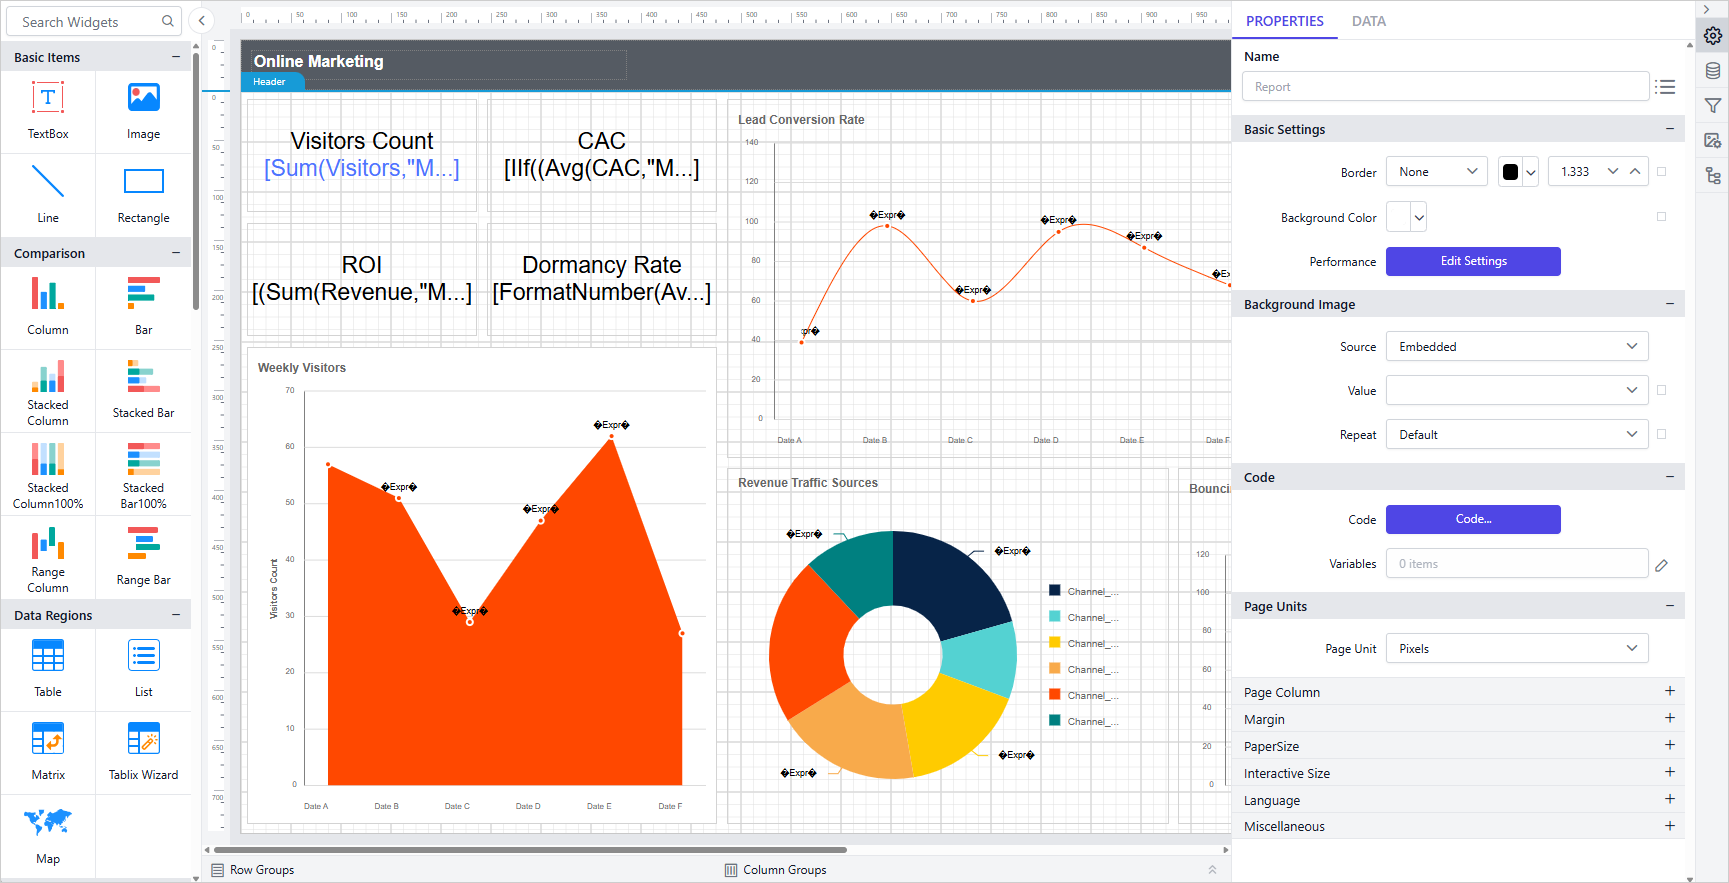
Task: Pick the Stacked Bar chart widget
Action: (x=143, y=391)
